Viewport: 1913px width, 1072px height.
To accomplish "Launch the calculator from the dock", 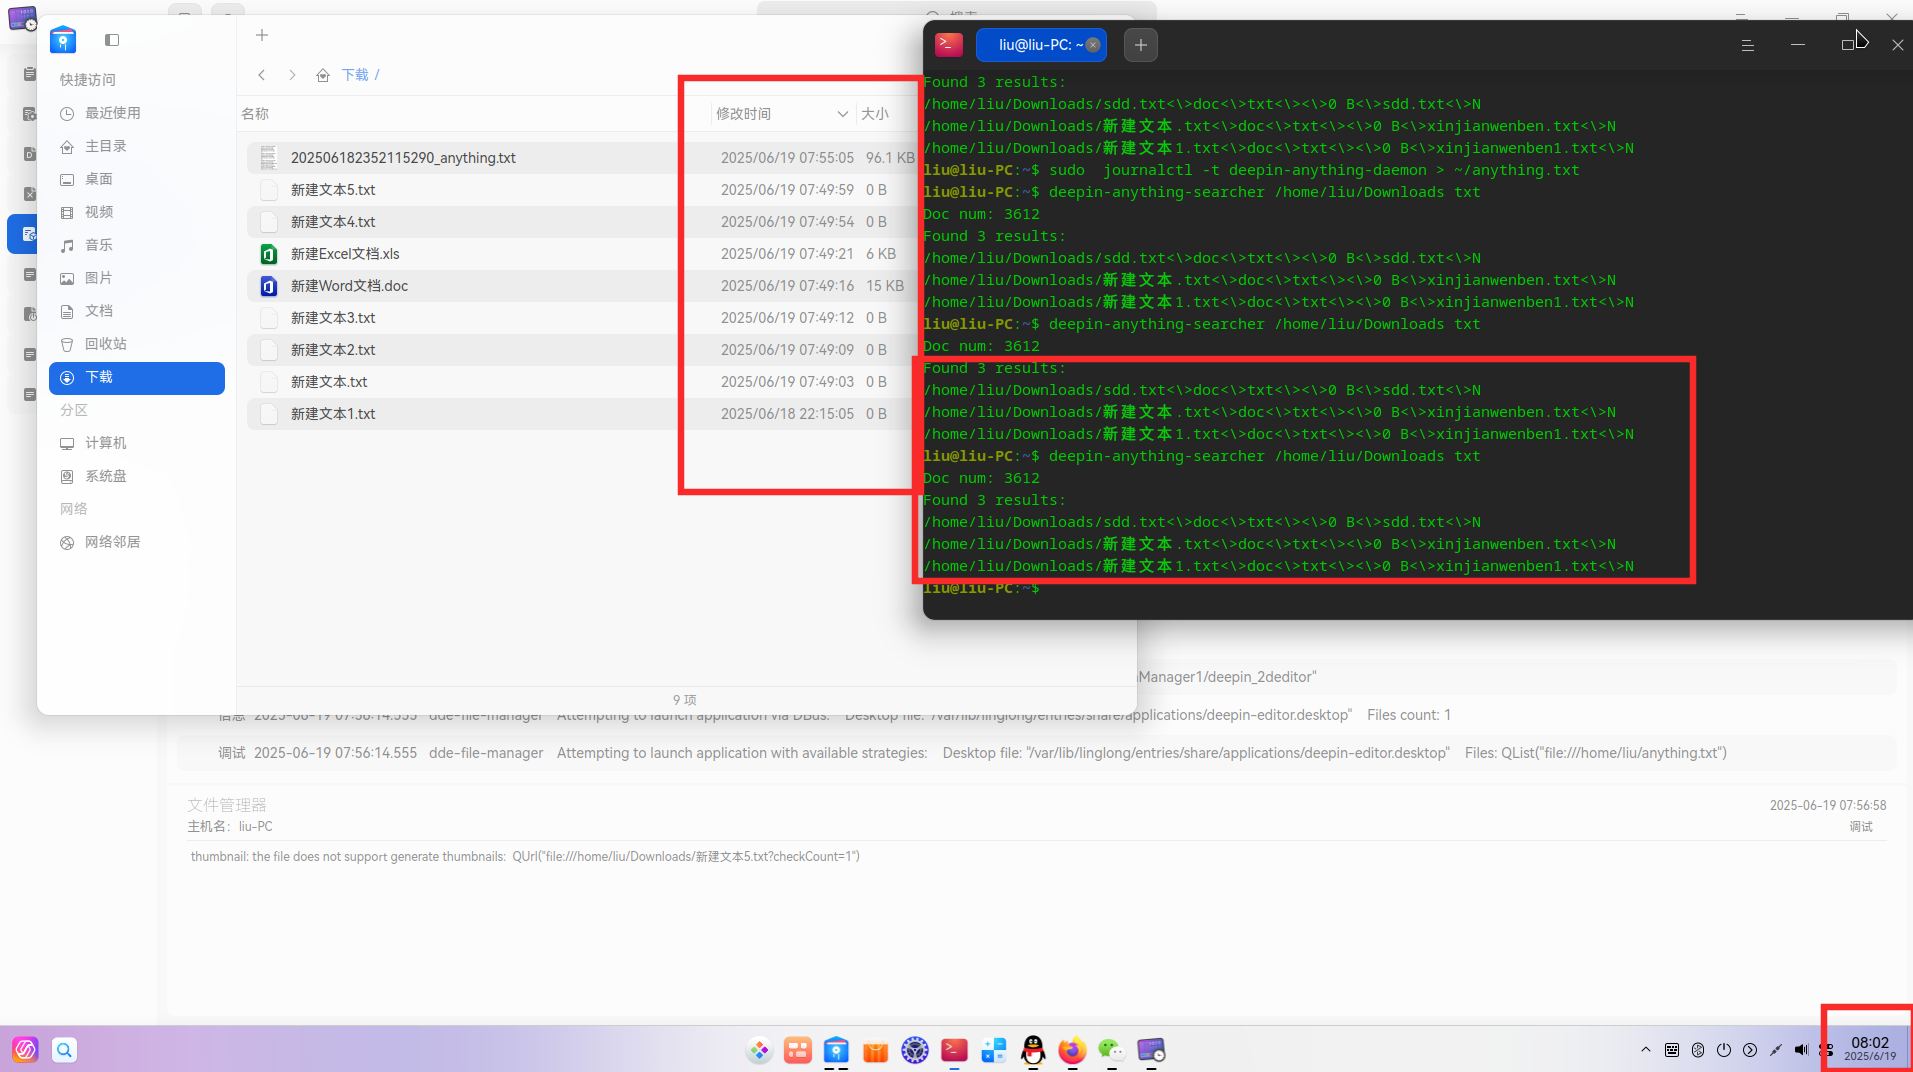I will pyautogui.click(x=993, y=1050).
